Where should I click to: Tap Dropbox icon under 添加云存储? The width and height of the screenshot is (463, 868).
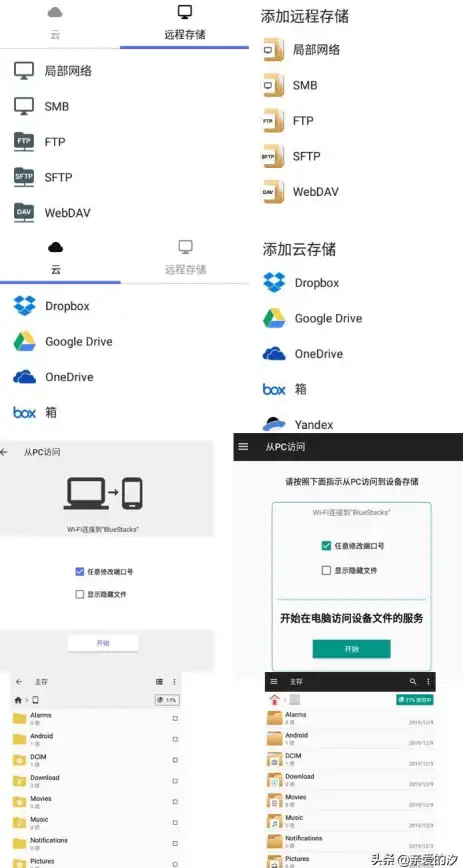tap(274, 282)
